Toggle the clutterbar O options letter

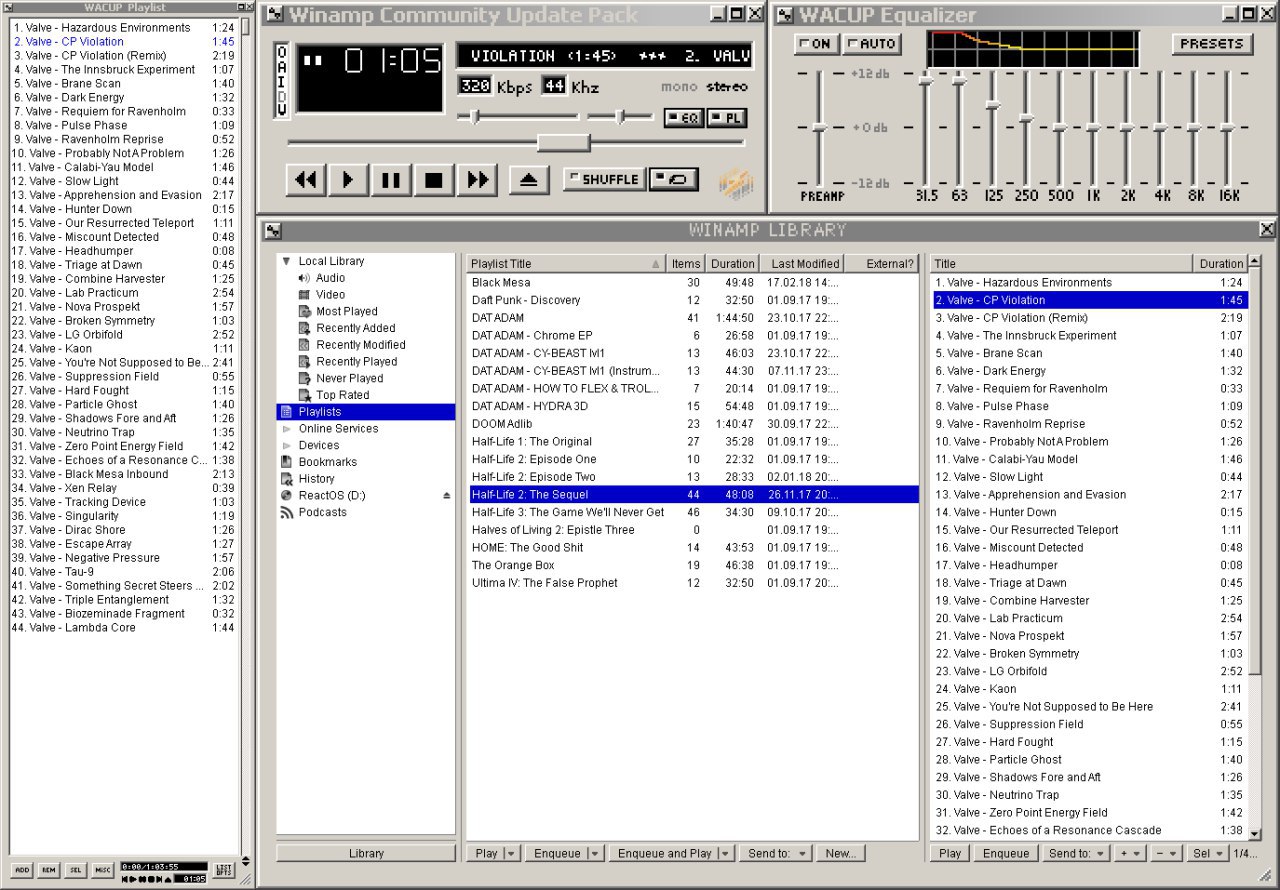click(x=281, y=52)
